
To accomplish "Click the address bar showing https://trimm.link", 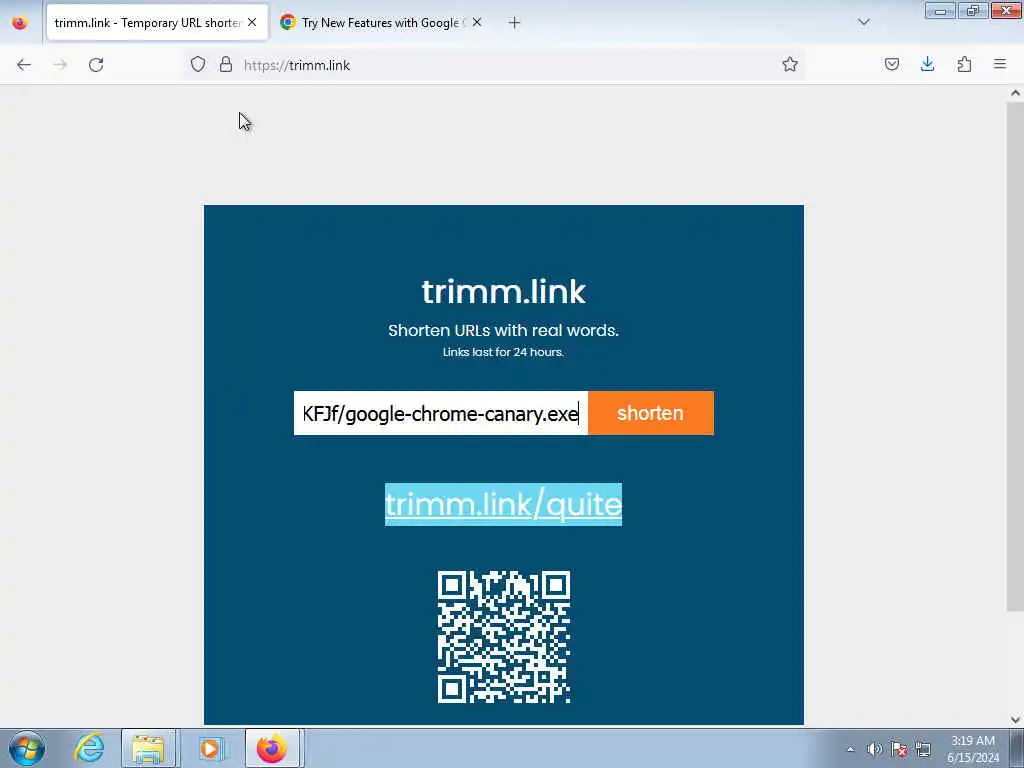I will point(496,65).
